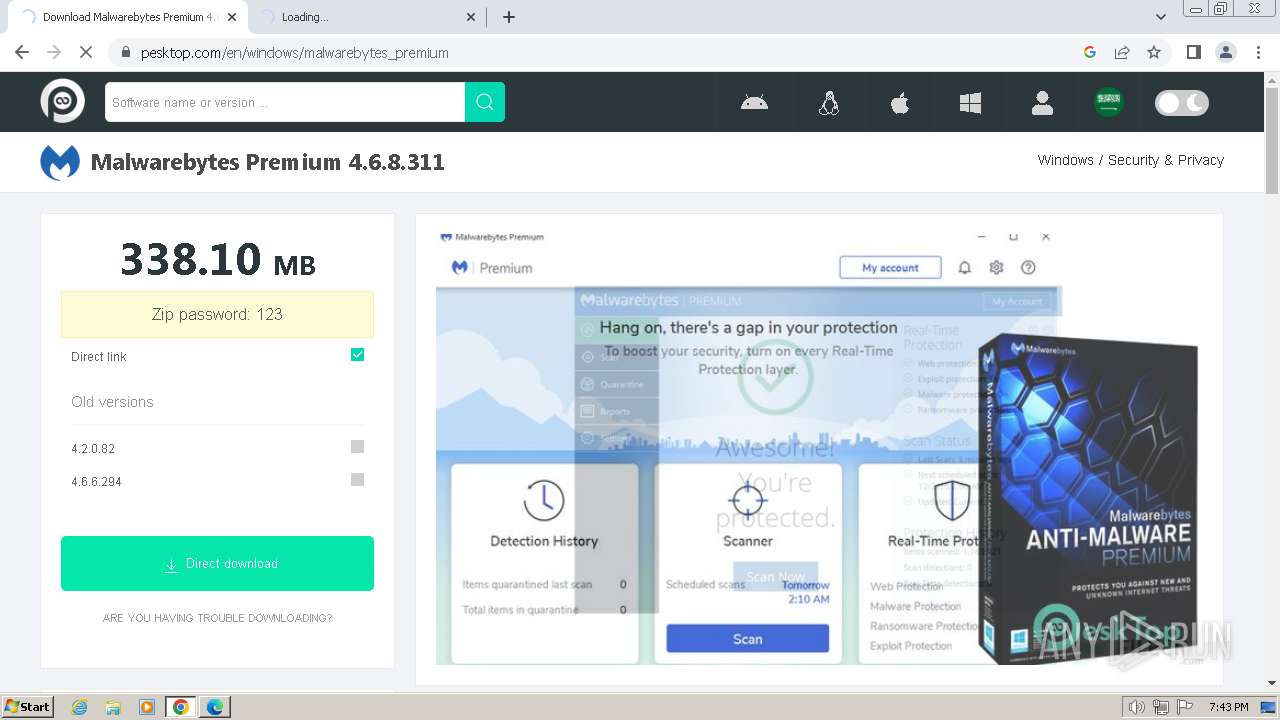Expand the tab search dropdown arrow
This screenshot has width=1280, height=720.
tap(1160, 17)
